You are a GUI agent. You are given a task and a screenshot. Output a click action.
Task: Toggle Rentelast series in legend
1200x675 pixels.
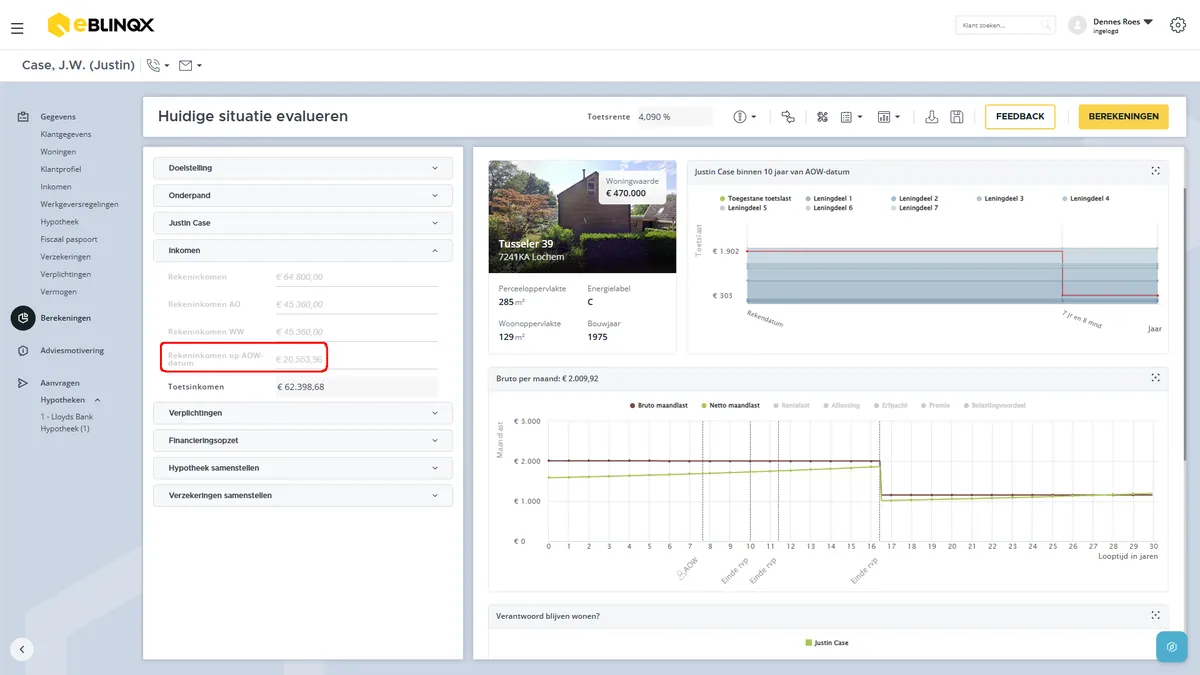click(790, 405)
